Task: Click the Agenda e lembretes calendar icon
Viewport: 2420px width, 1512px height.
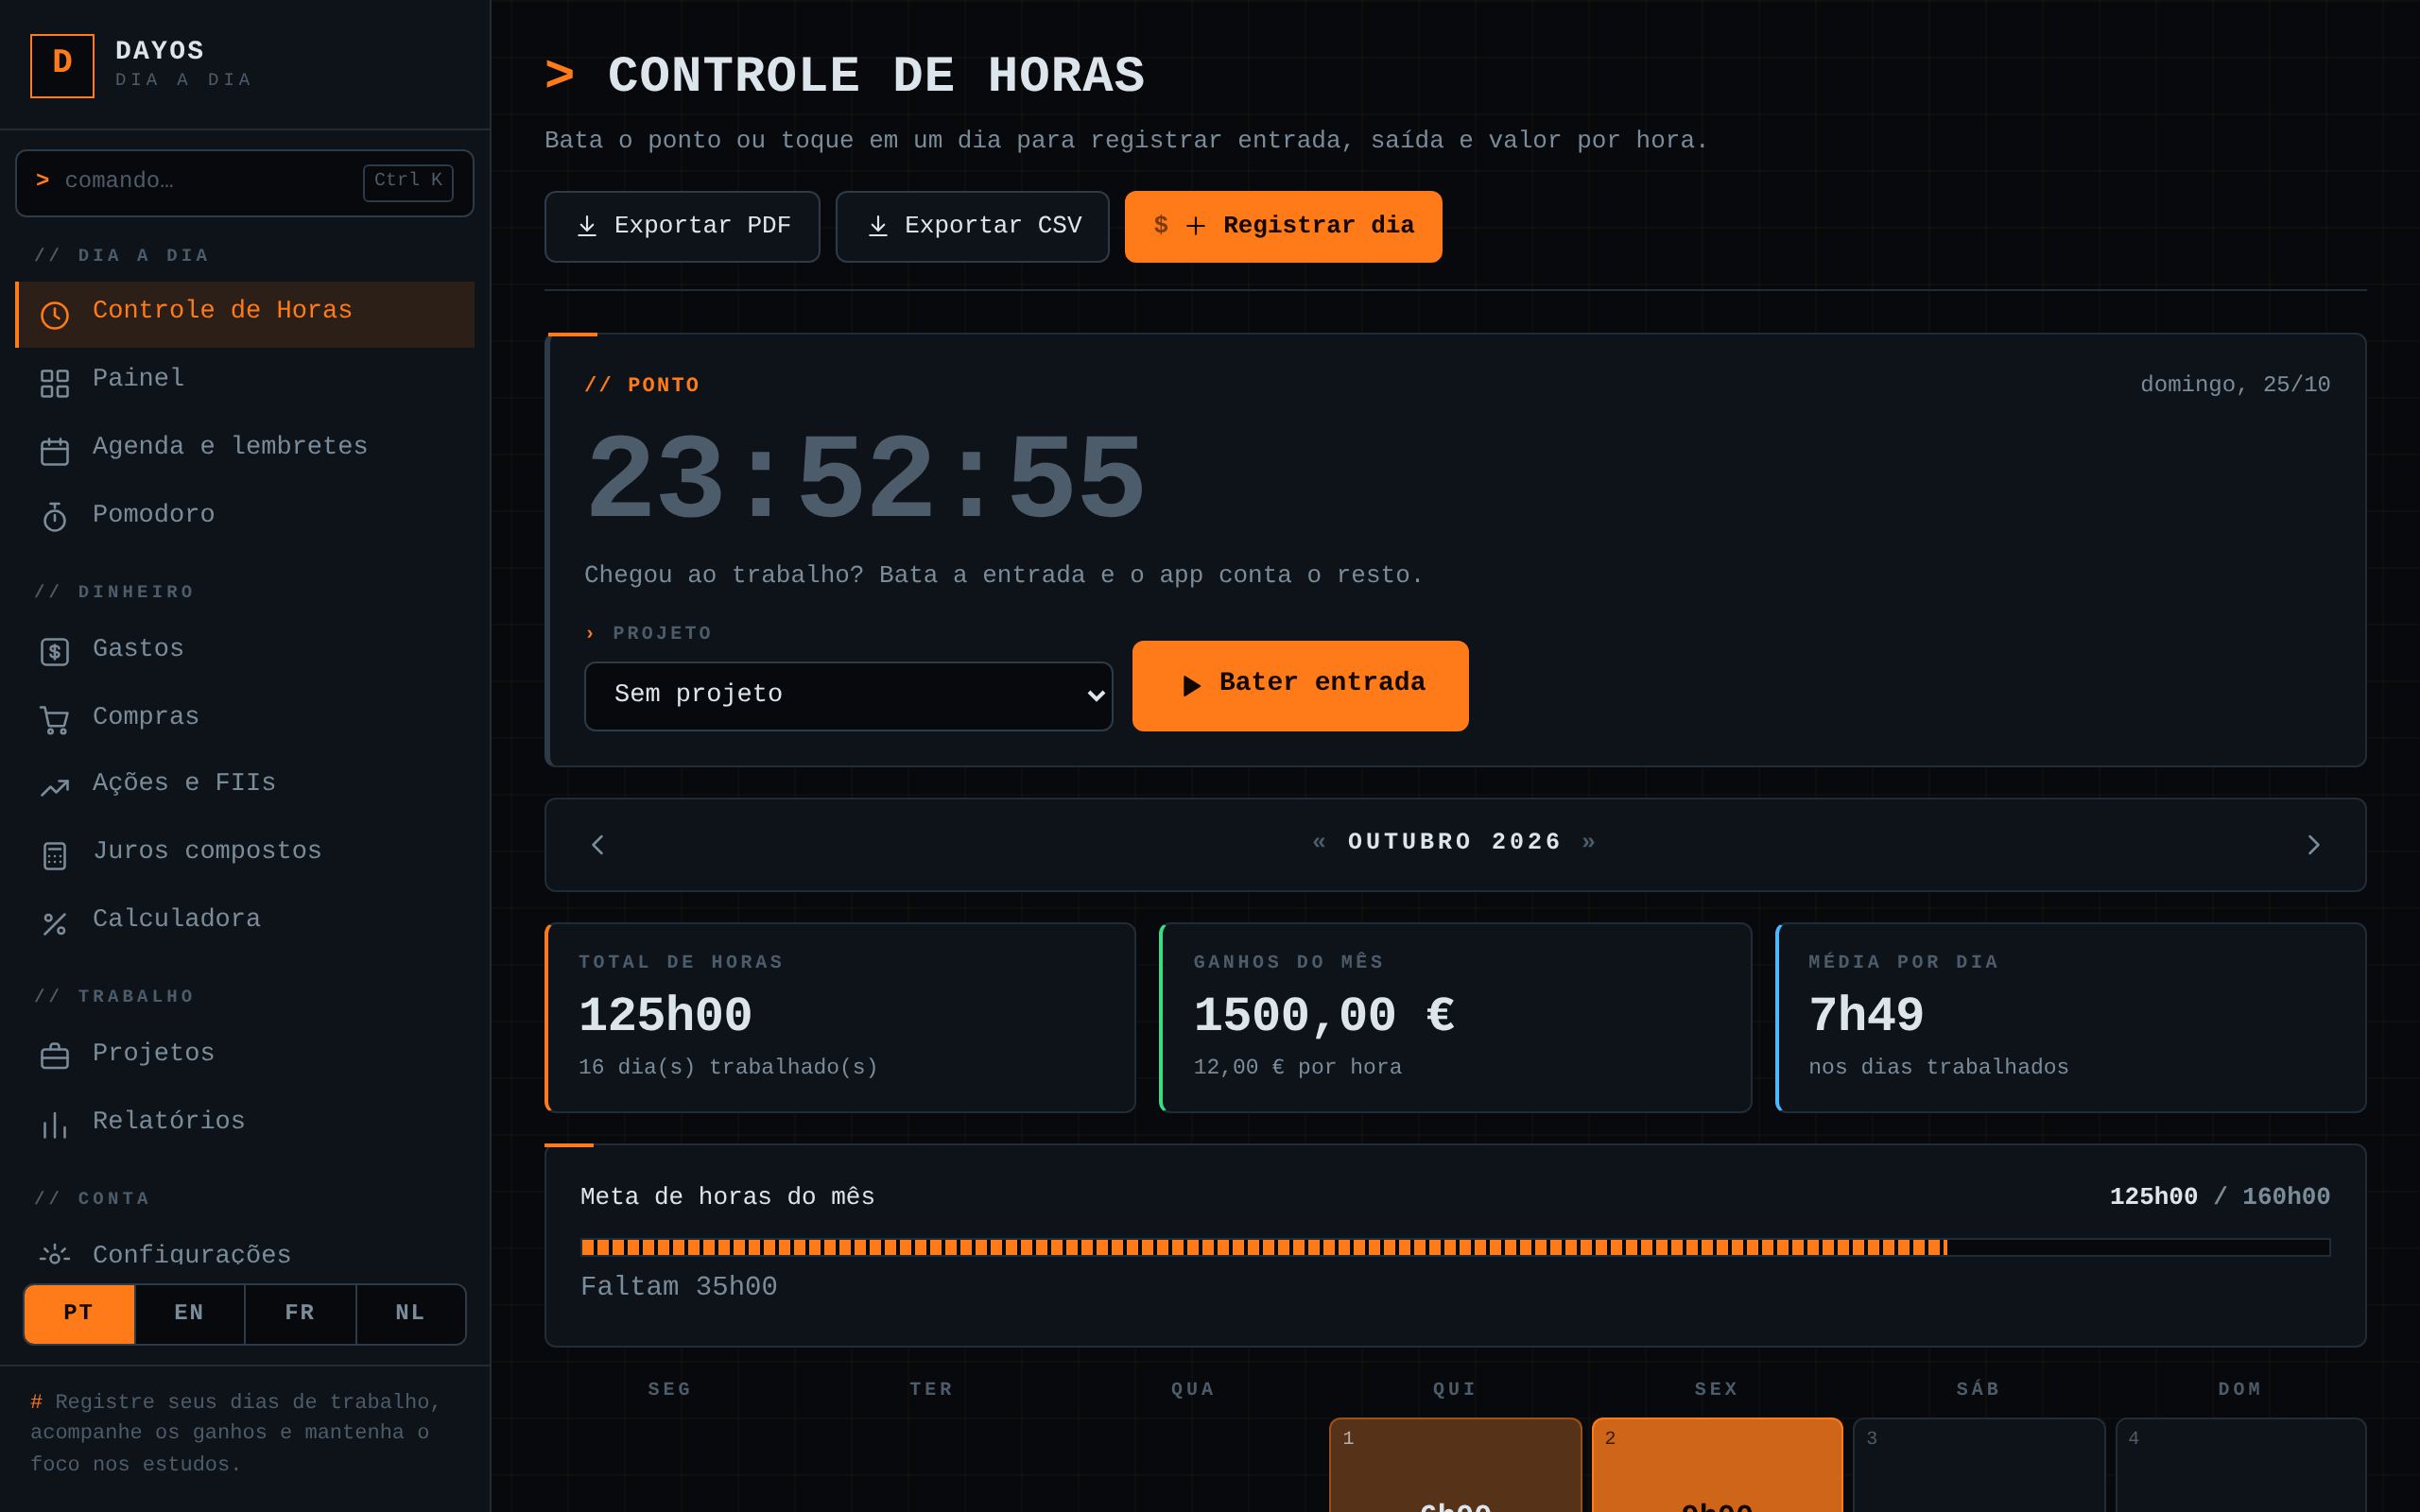Action: click(54, 451)
